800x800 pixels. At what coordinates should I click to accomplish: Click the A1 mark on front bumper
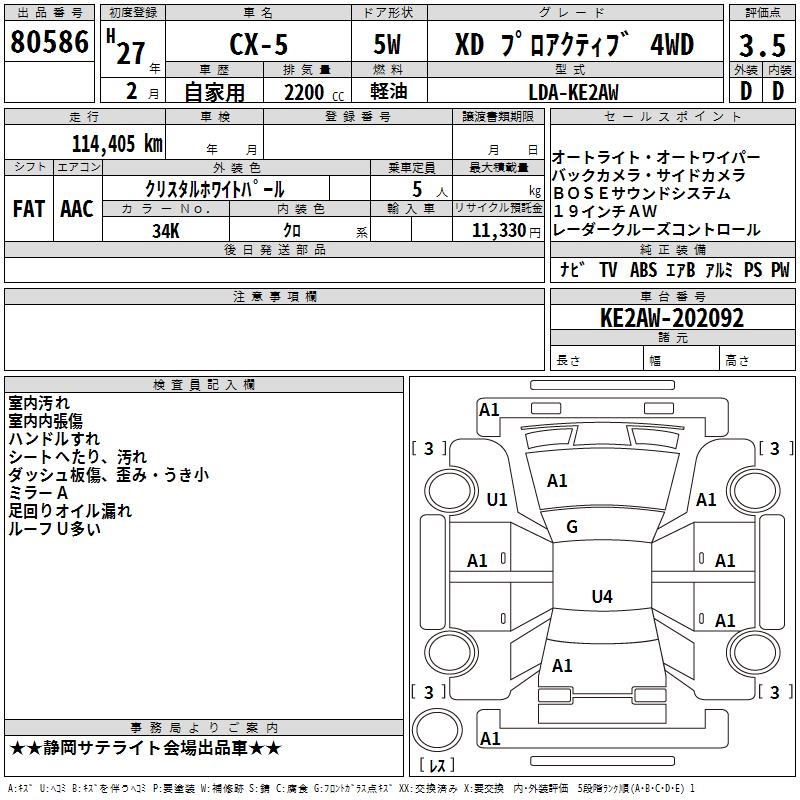click(x=489, y=409)
